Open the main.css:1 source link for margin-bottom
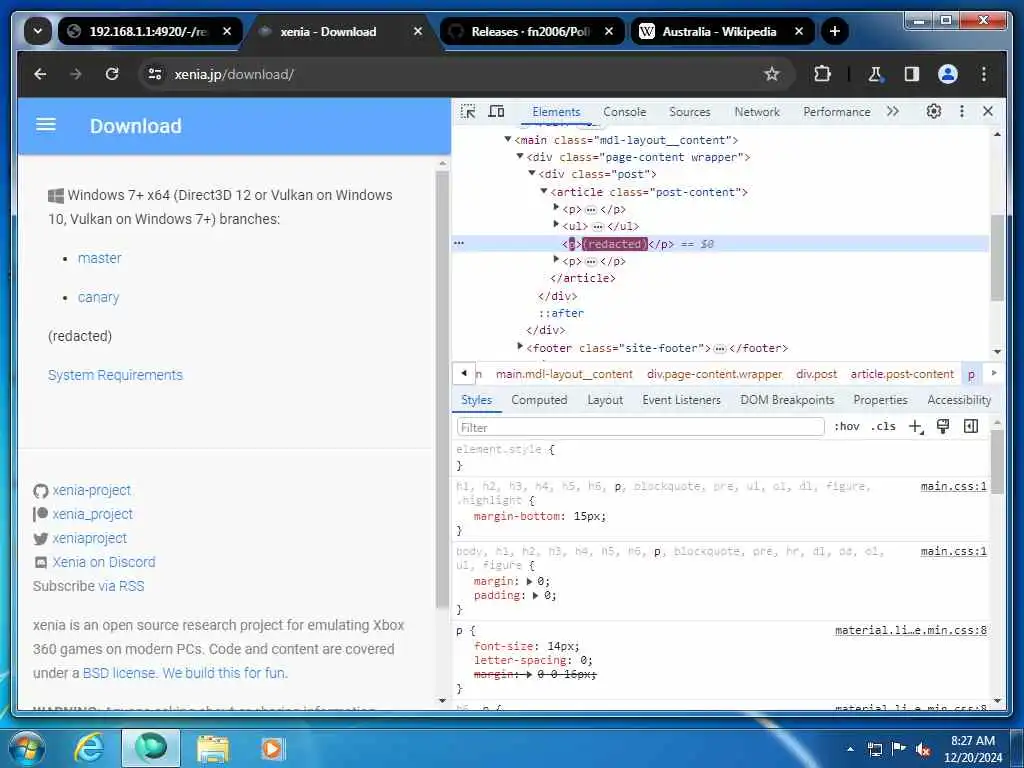This screenshot has width=1024, height=768. (953, 486)
